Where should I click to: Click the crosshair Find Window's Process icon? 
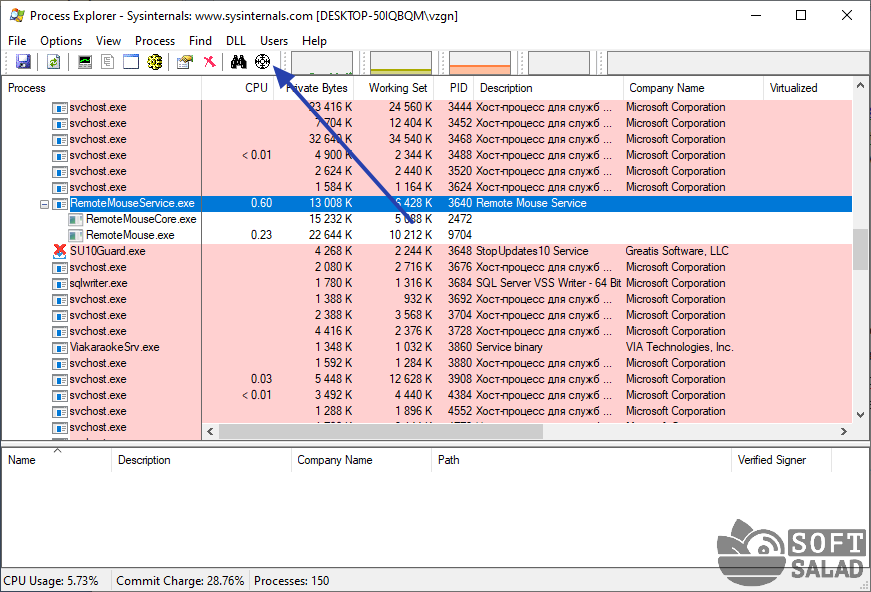click(262, 62)
